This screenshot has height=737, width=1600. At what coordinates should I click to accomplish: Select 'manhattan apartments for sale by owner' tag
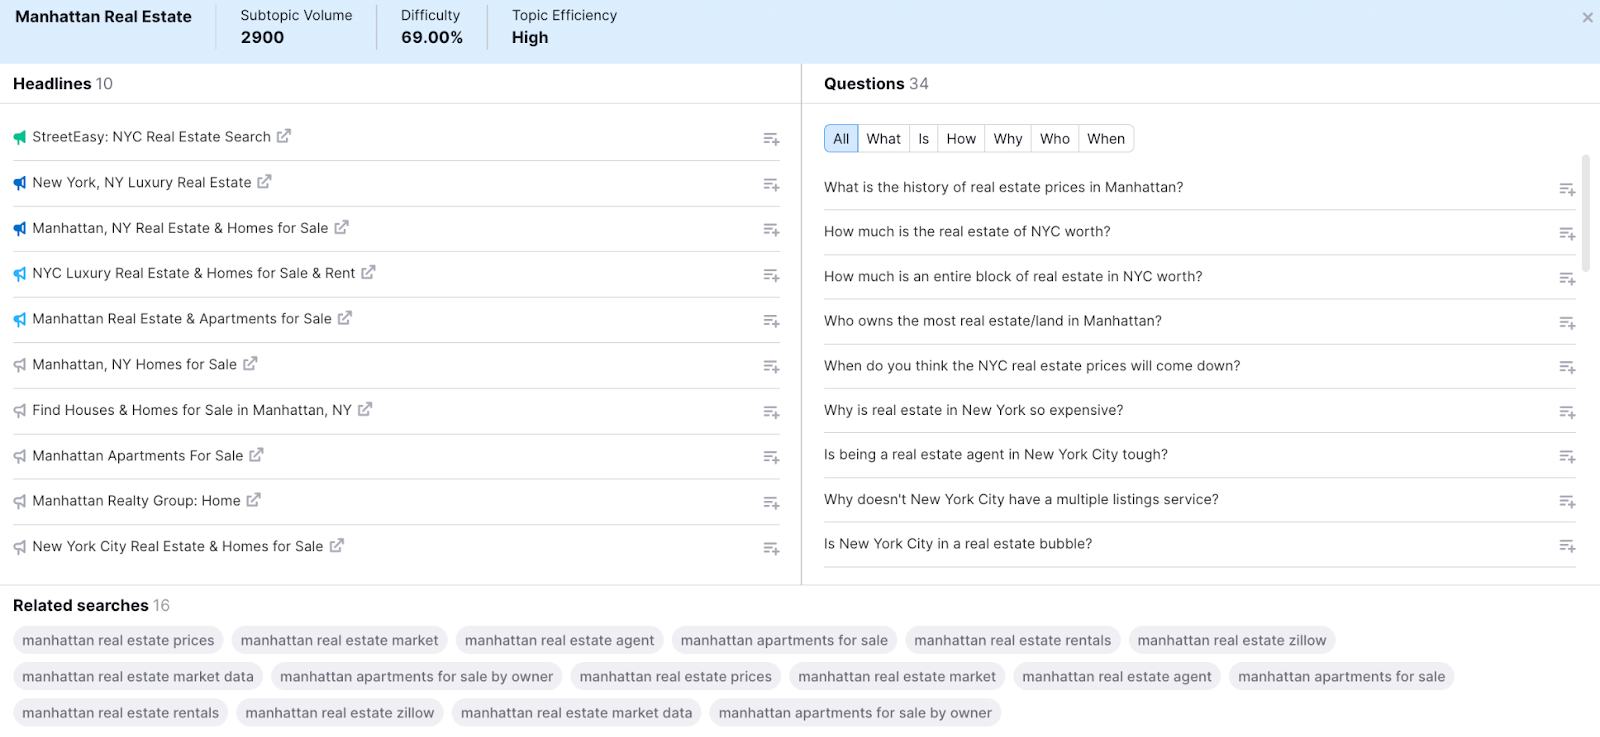click(416, 676)
